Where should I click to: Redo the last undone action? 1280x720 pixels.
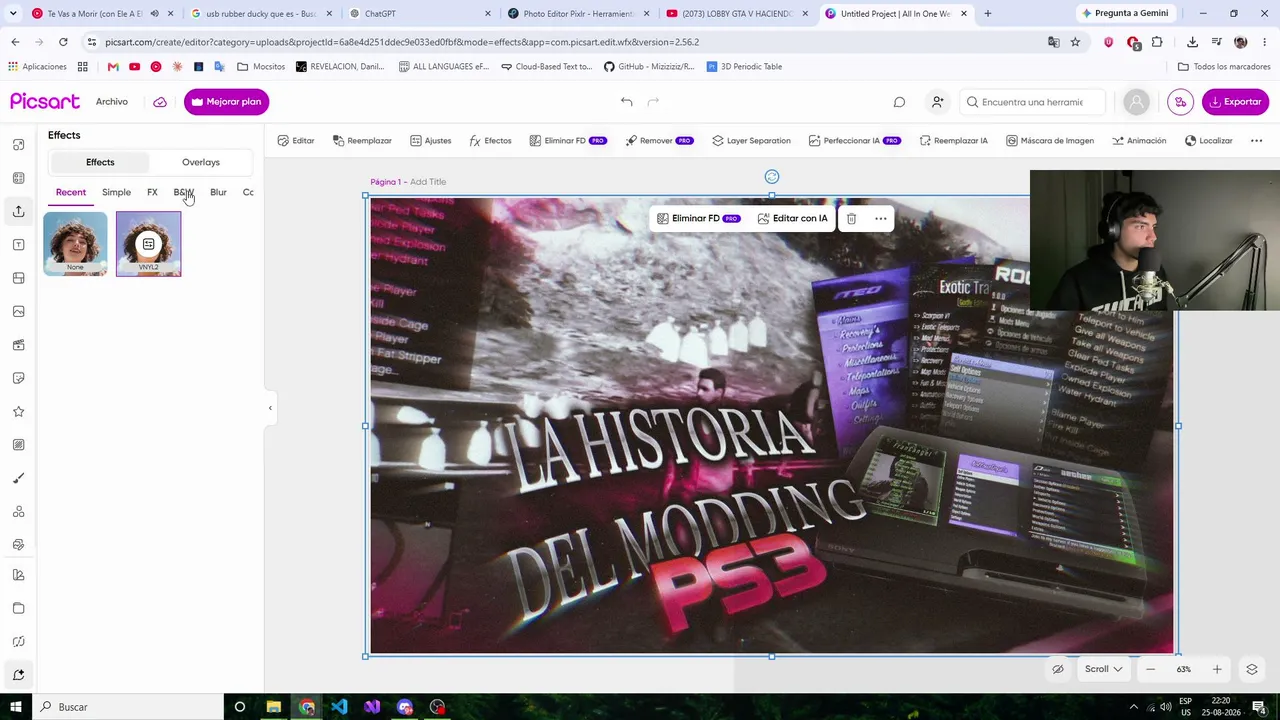tap(653, 102)
